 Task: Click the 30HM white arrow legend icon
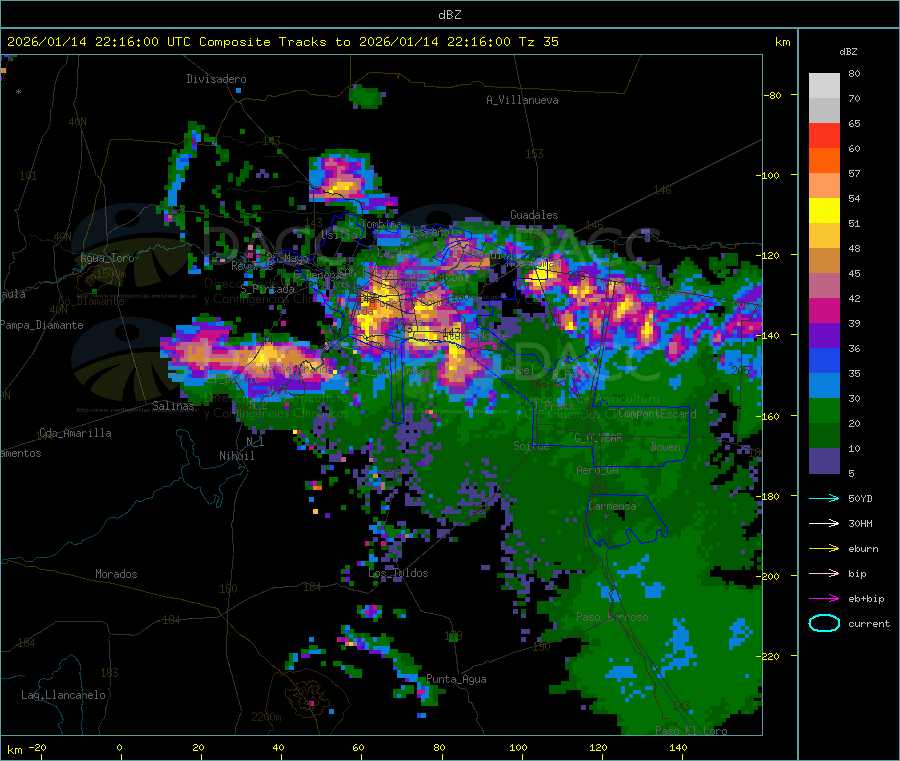824,523
